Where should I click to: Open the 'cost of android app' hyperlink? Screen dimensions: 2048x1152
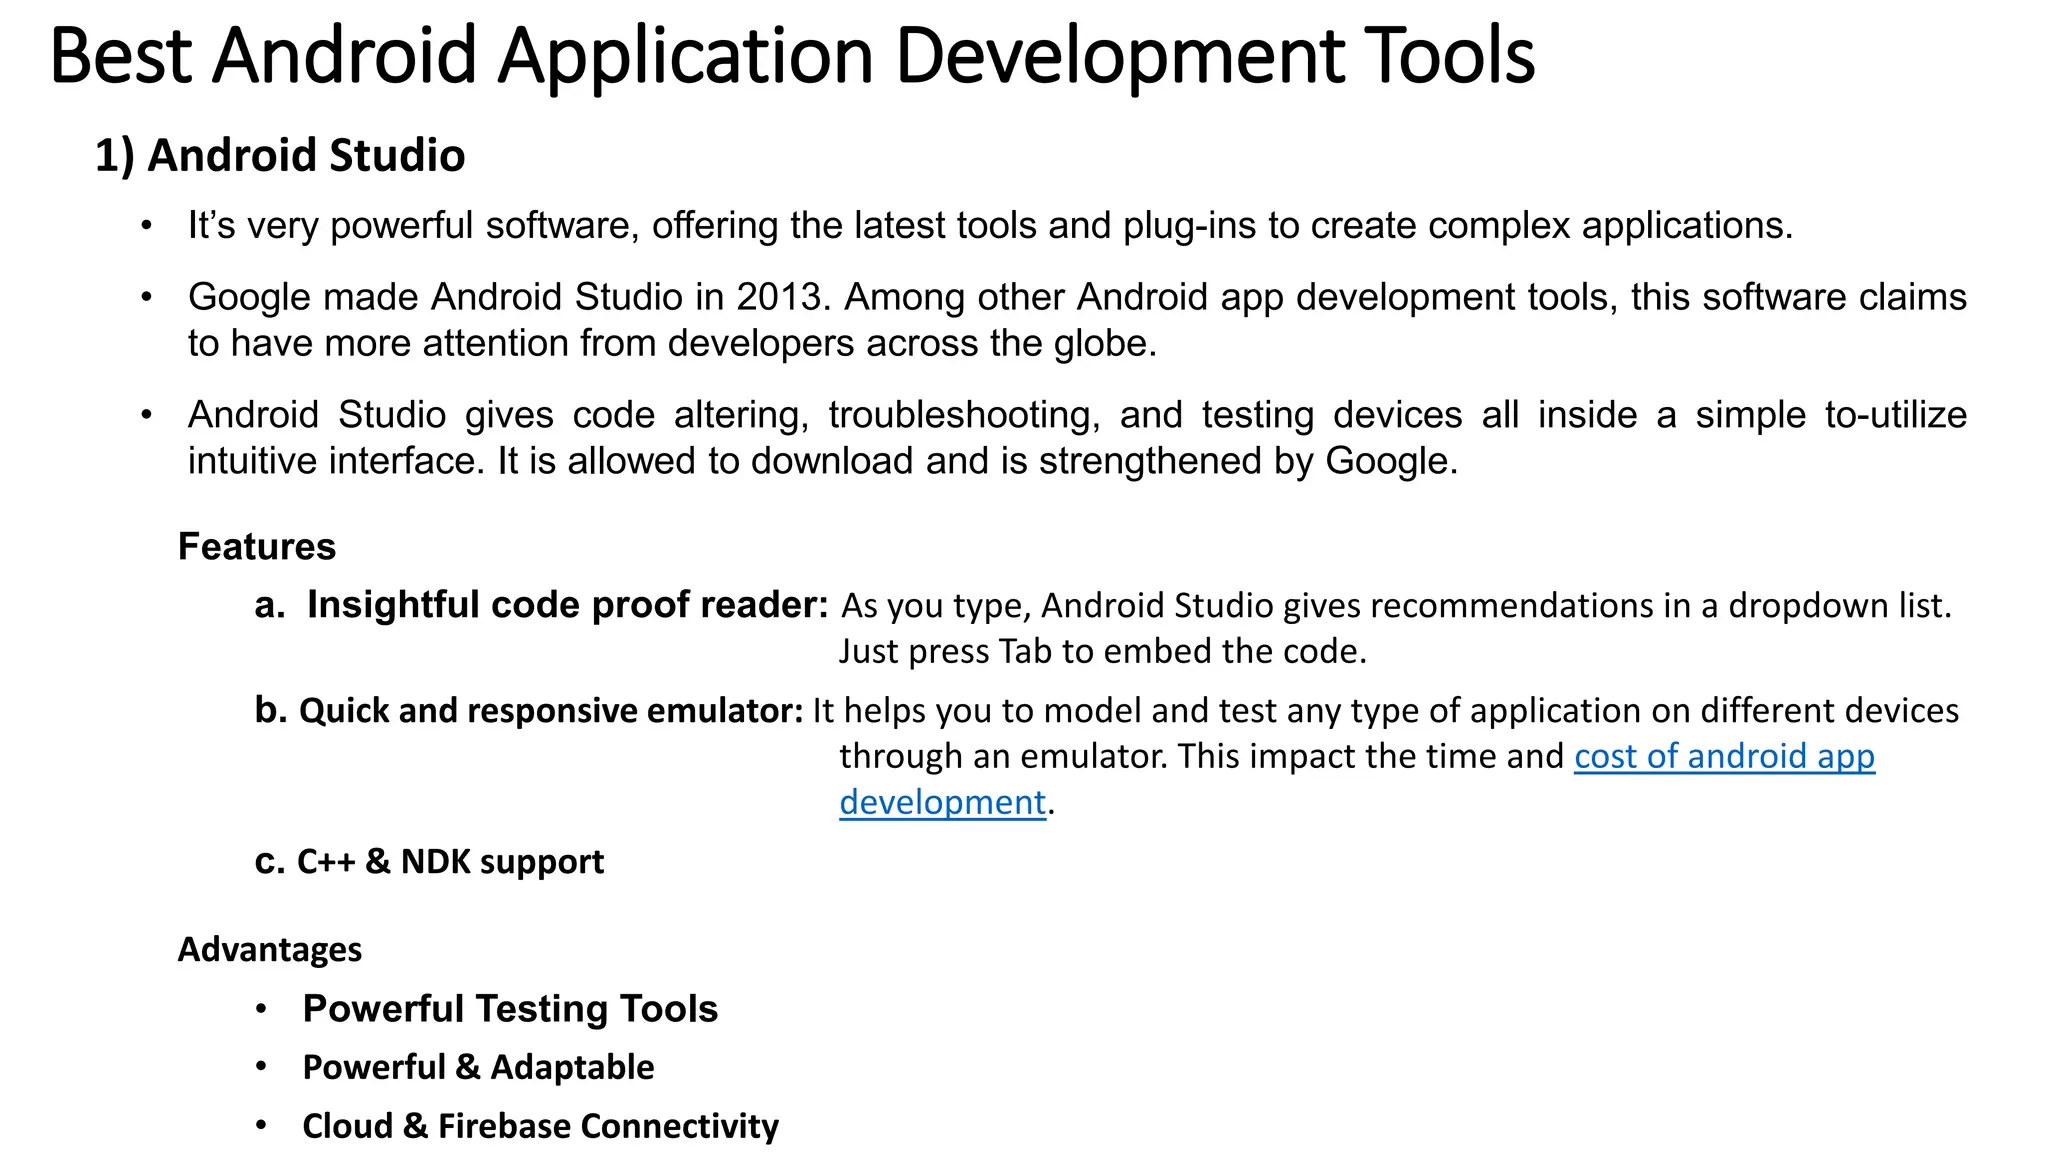(x=1724, y=756)
